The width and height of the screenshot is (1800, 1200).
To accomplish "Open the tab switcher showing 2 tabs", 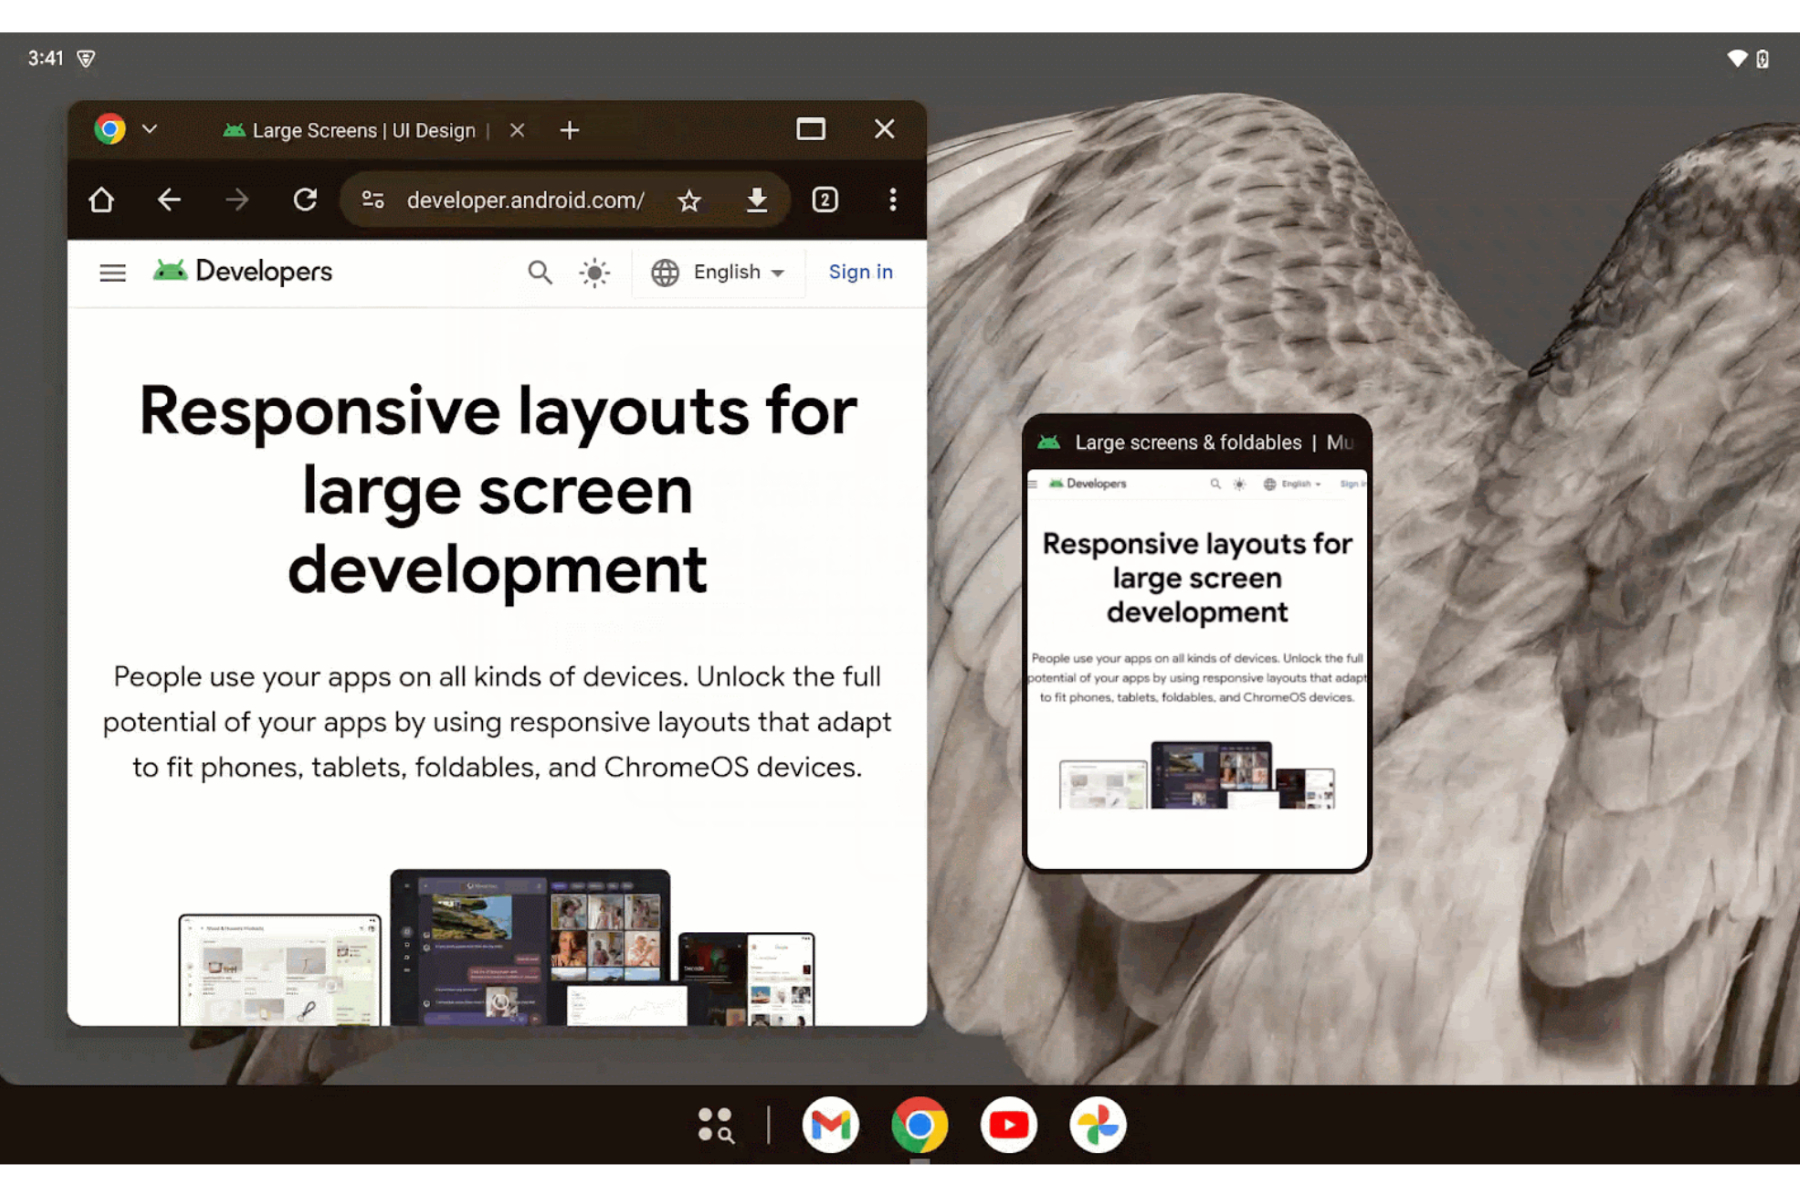I will (x=825, y=200).
